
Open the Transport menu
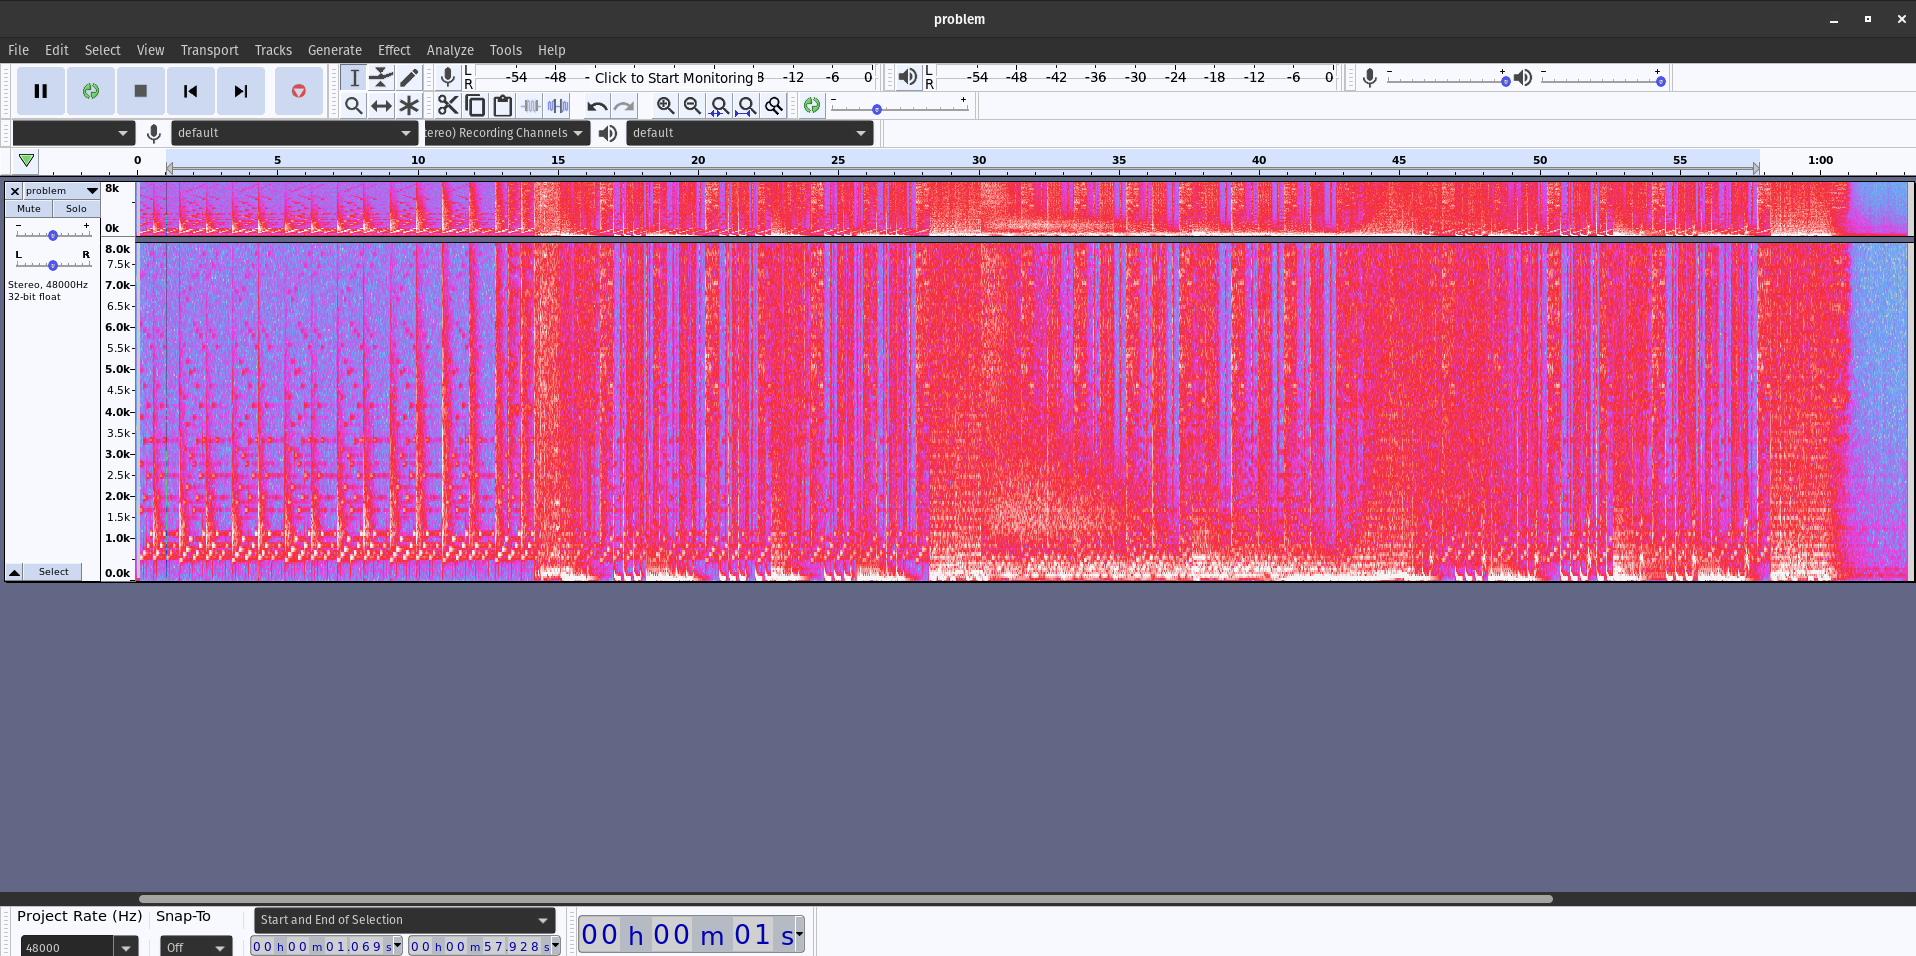(x=209, y=50)
